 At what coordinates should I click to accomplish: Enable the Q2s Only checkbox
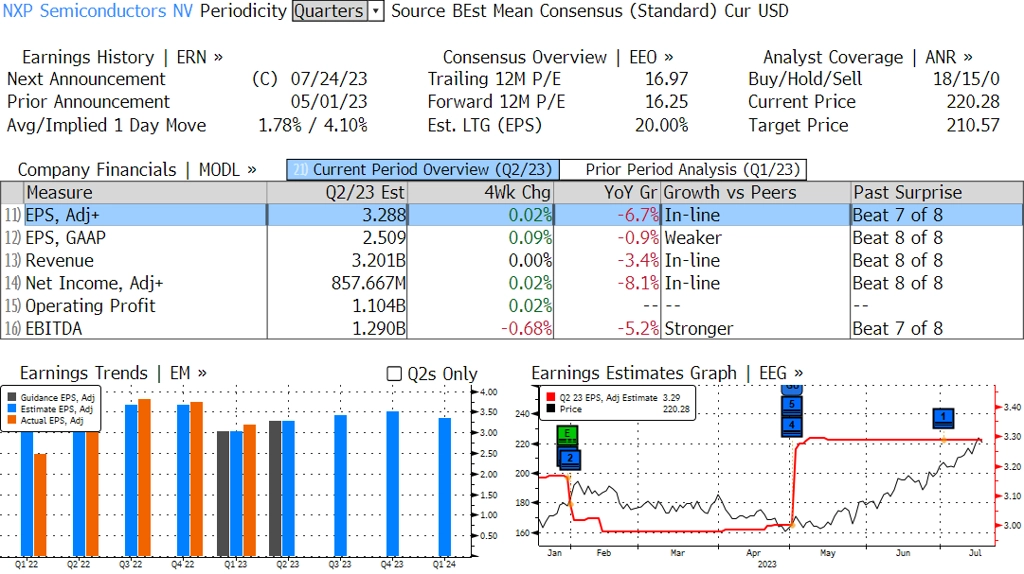394,374
